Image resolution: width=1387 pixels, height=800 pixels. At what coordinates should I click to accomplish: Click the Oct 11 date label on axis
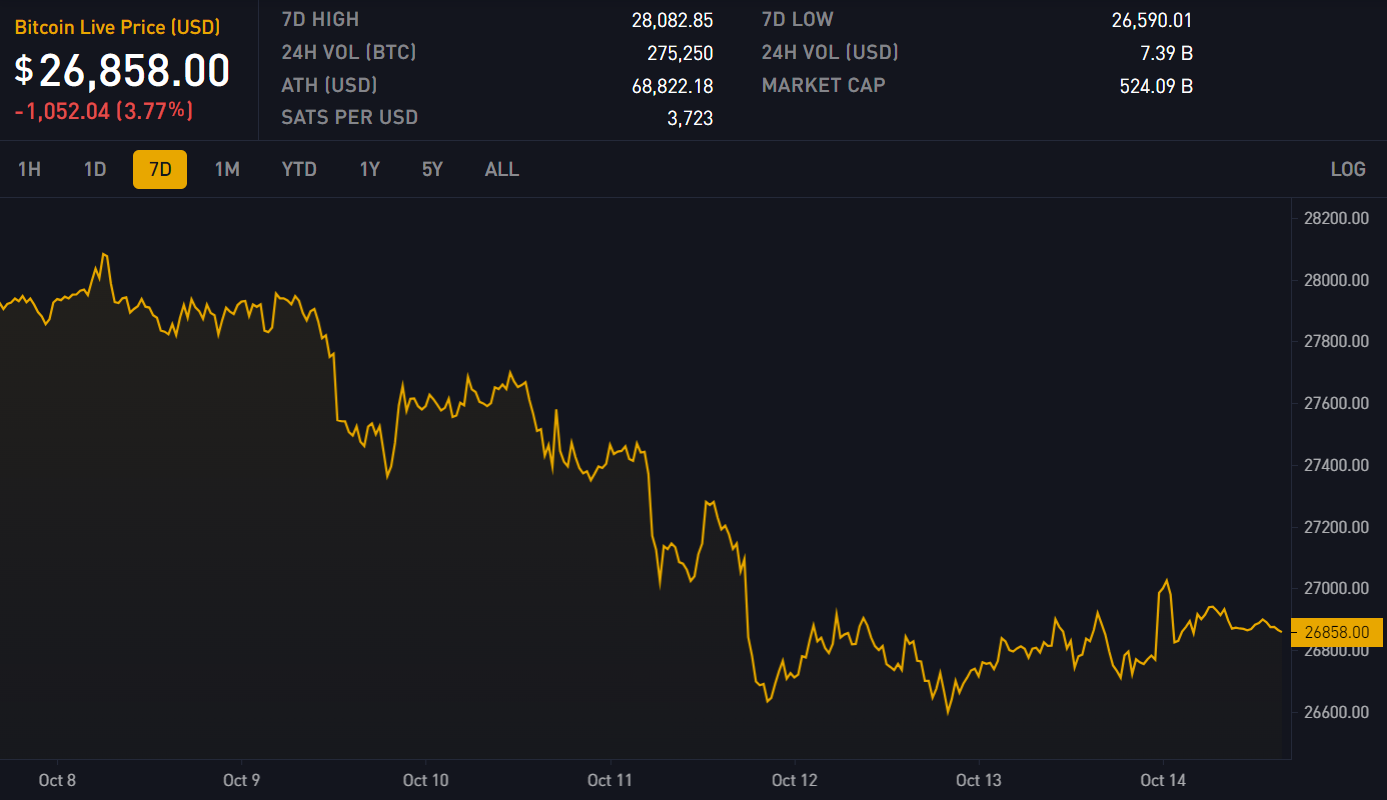click(x=611, y=780)
